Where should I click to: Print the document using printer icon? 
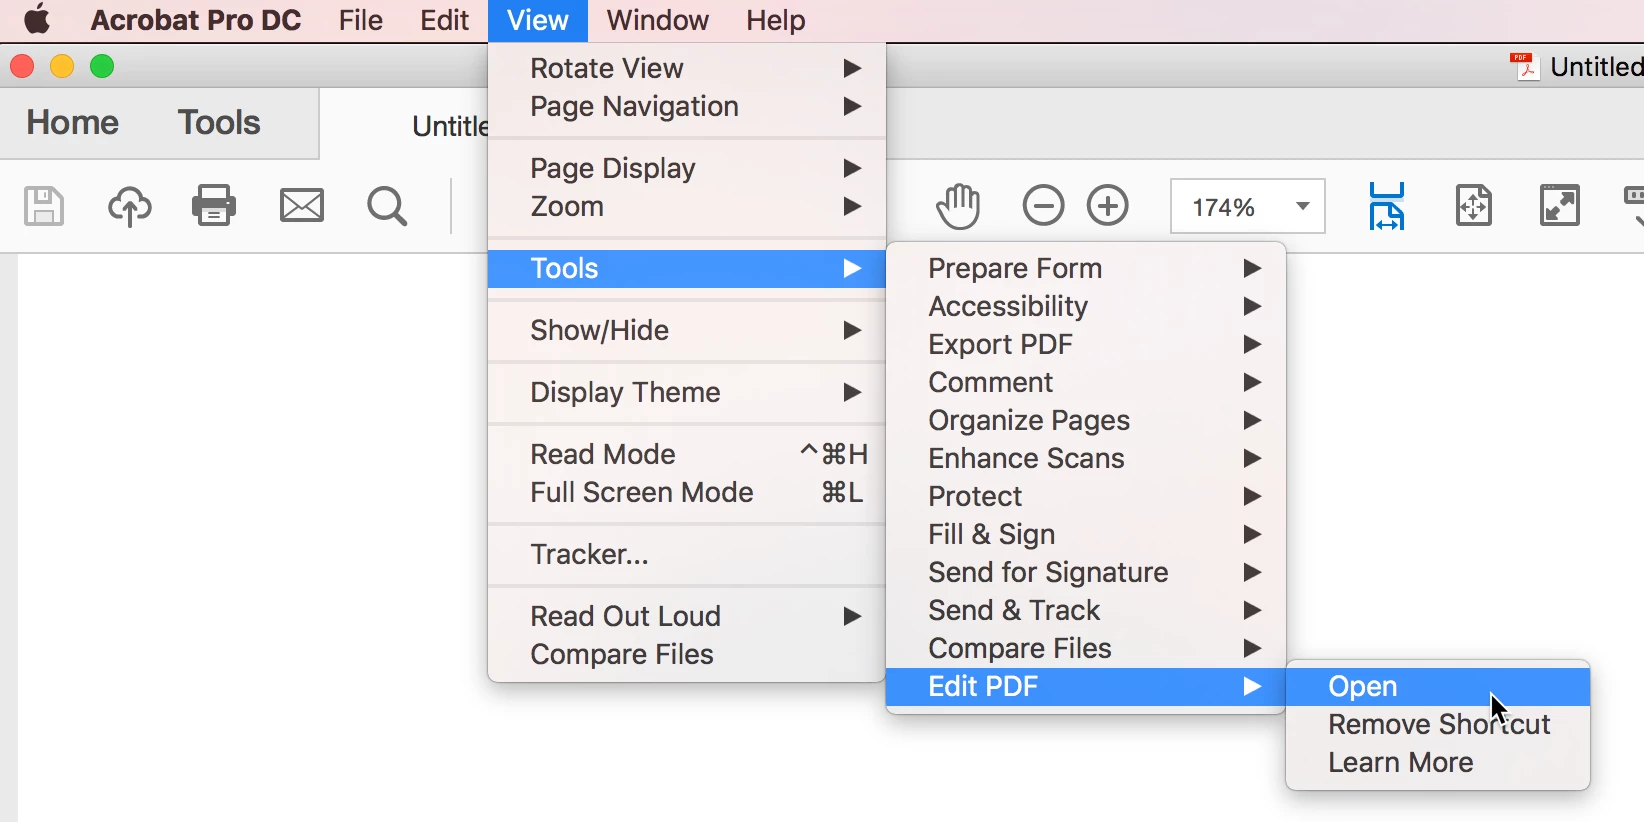[x=214, y=206]
